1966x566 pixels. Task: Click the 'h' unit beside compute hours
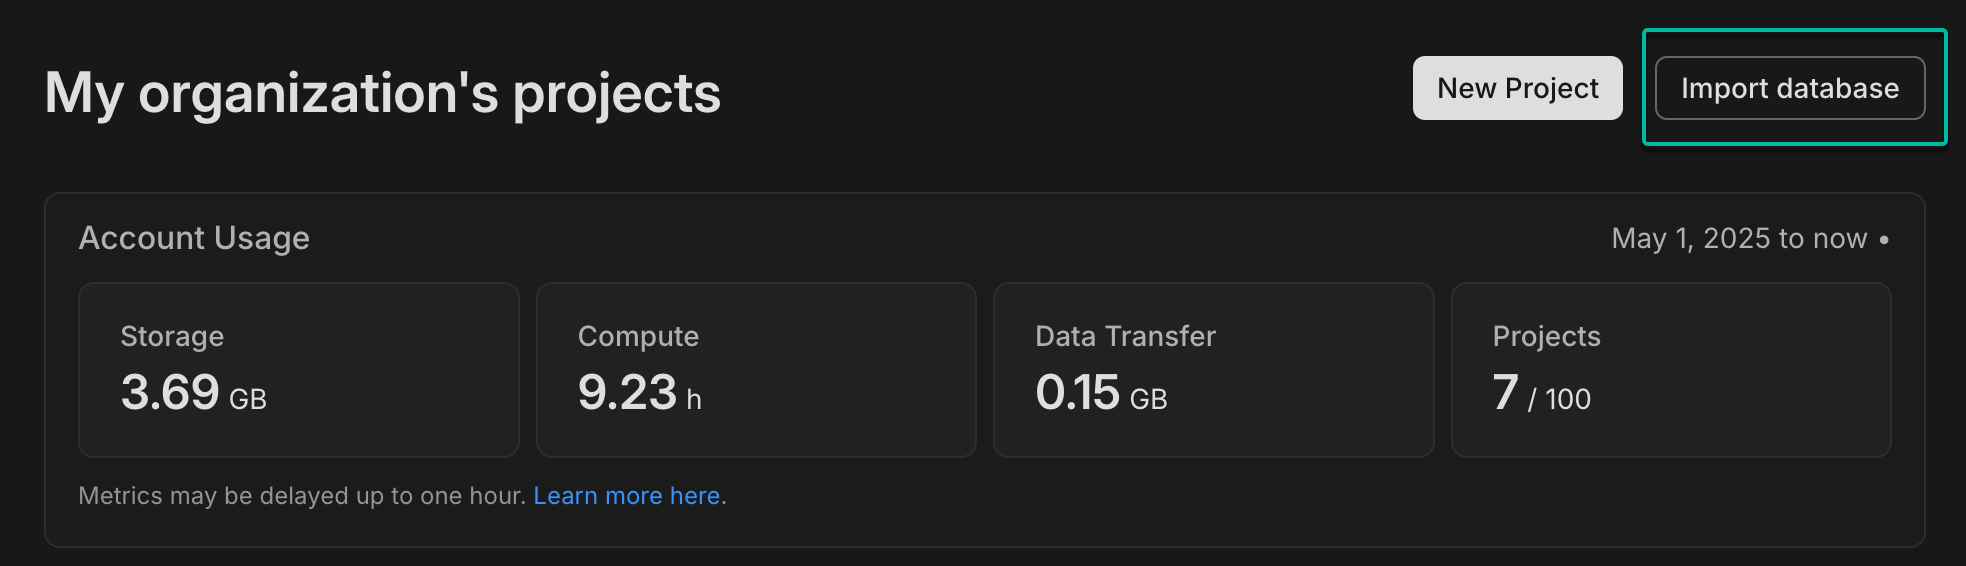693,399
